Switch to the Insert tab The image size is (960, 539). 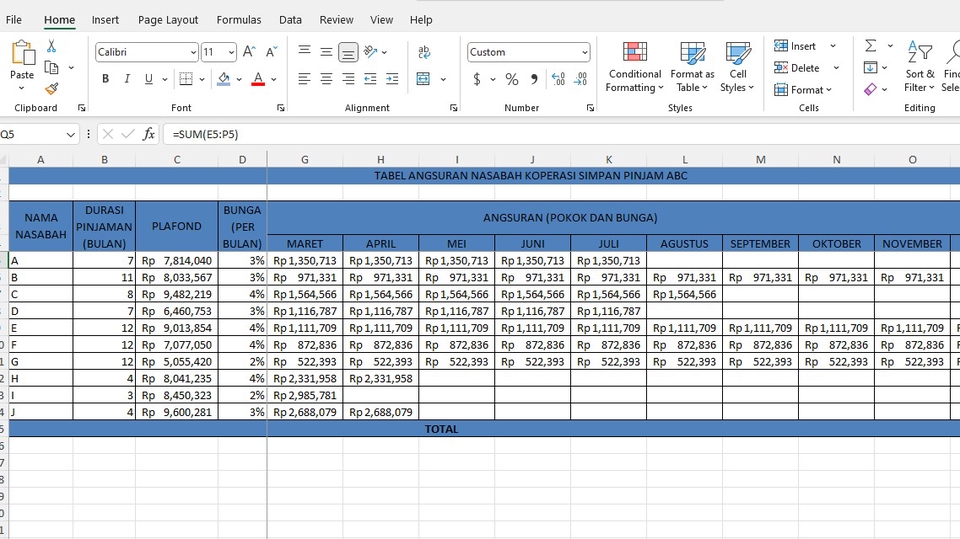click(x=105, y=20)
